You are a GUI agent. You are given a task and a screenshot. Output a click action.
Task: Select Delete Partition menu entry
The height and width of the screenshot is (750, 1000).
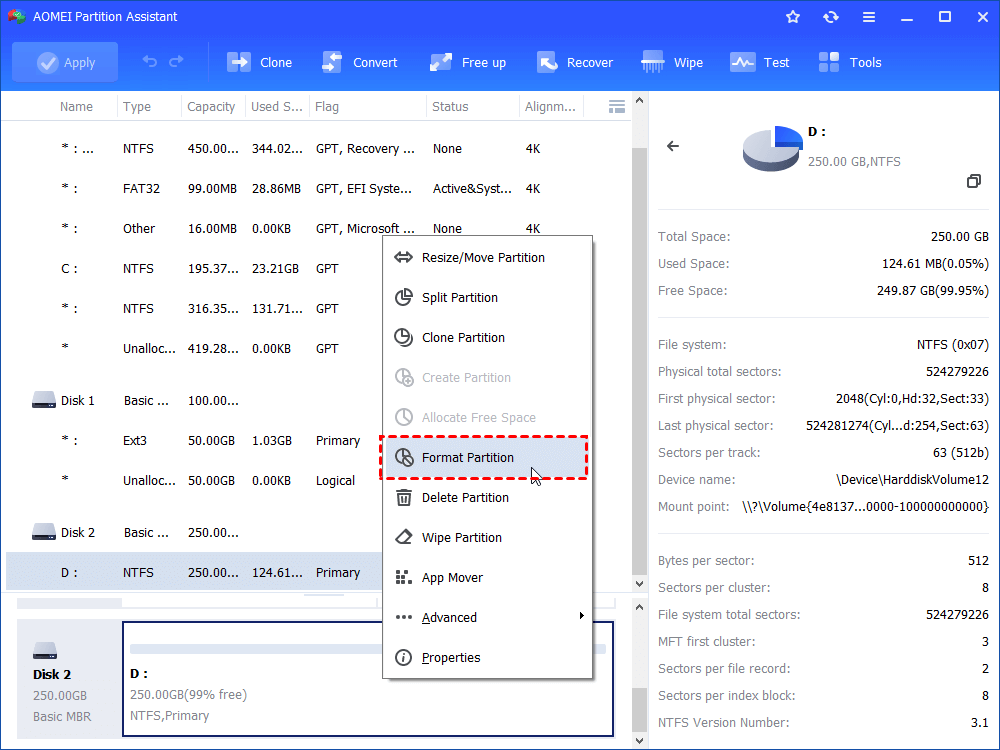point(464,497)
